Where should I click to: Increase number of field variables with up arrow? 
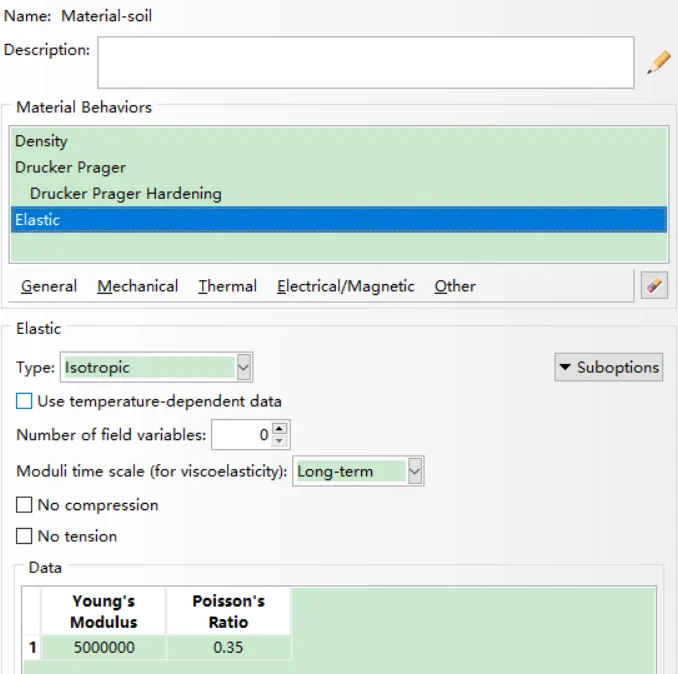tap(280, 428)
